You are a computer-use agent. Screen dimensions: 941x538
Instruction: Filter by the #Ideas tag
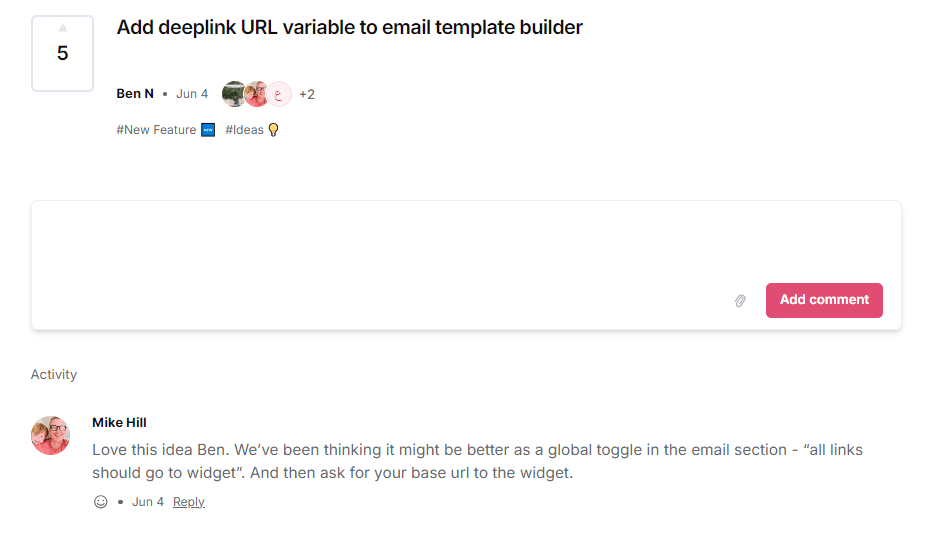(x=244, y=130)
